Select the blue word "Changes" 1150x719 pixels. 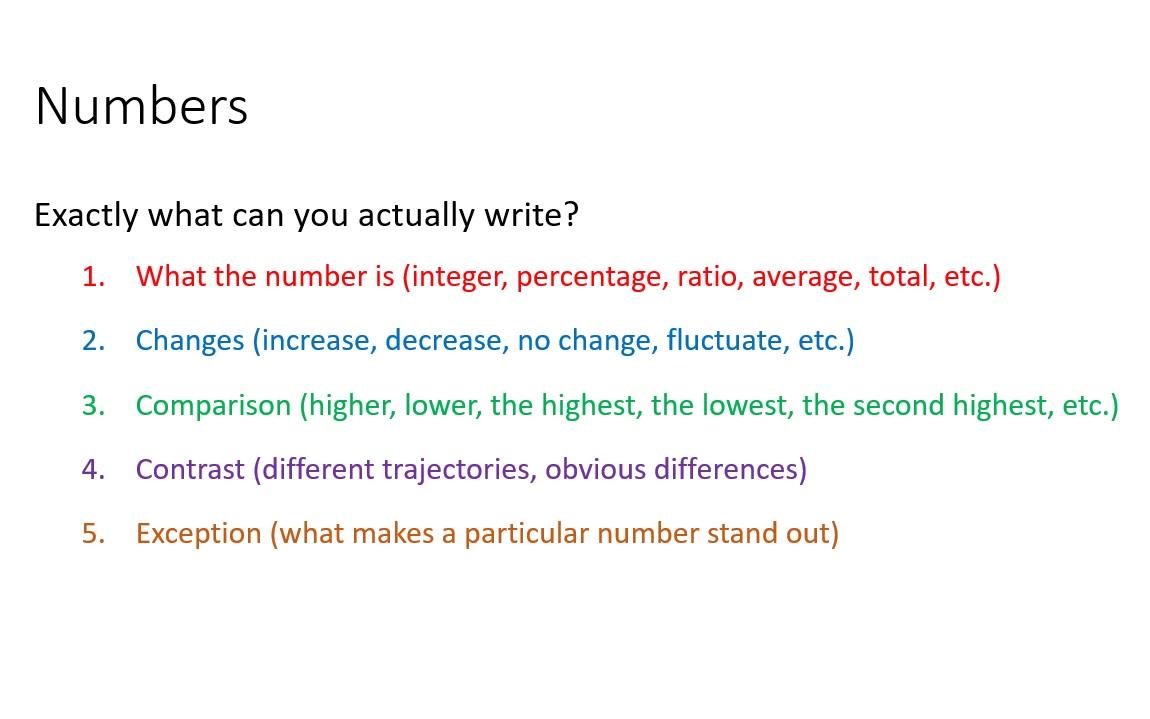(190, 341)
